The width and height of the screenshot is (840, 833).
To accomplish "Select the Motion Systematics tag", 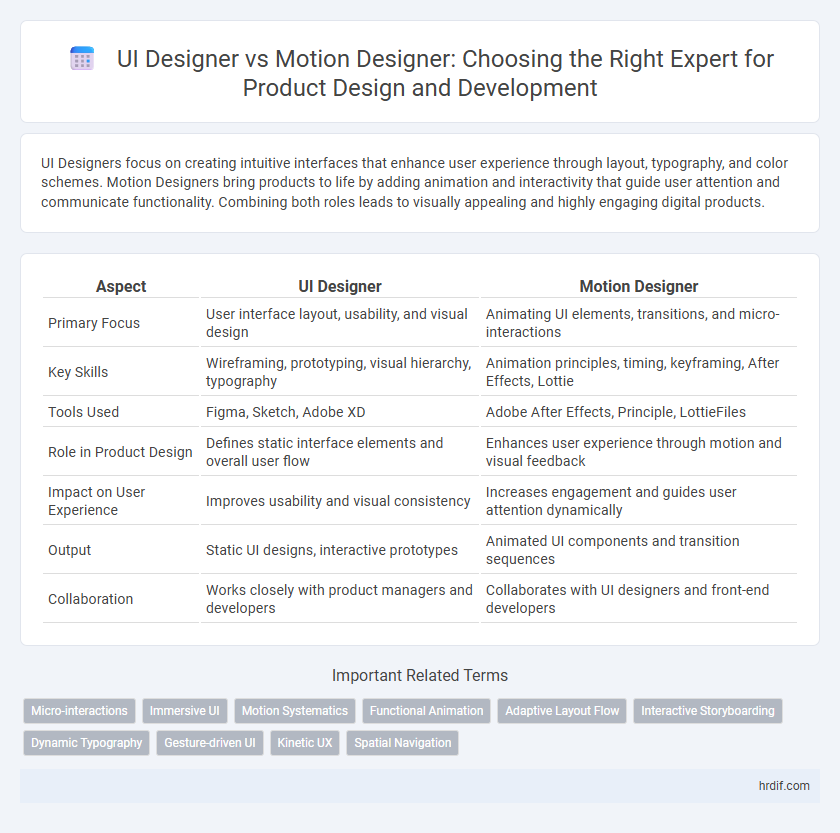I will pos(295,711).
